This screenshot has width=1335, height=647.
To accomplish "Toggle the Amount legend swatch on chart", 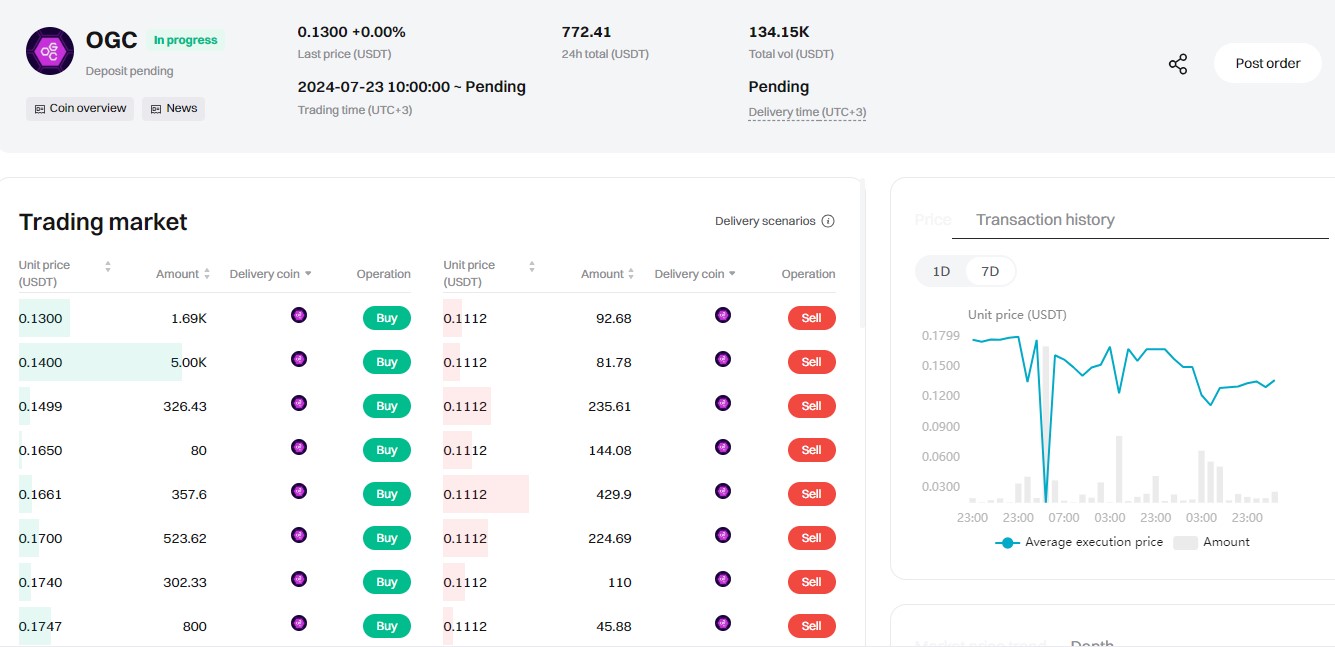I will [x=1185, y=542].
